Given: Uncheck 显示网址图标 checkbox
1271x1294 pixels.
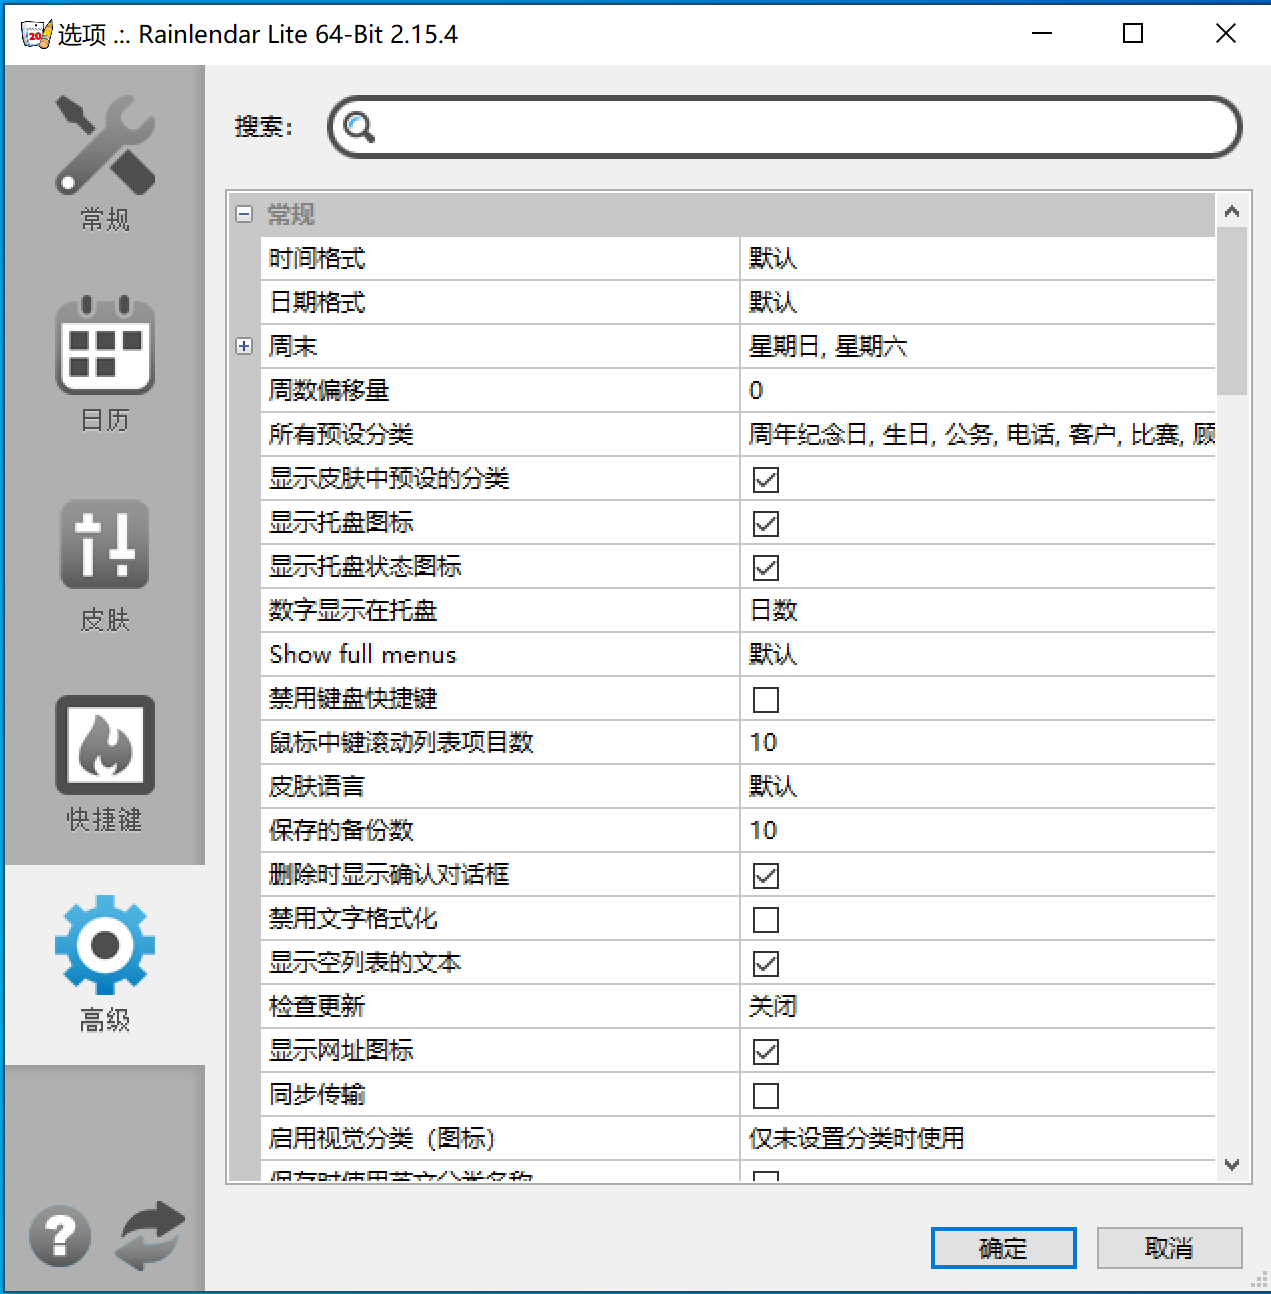Looking at the screenshot, I should [766, 1051].
